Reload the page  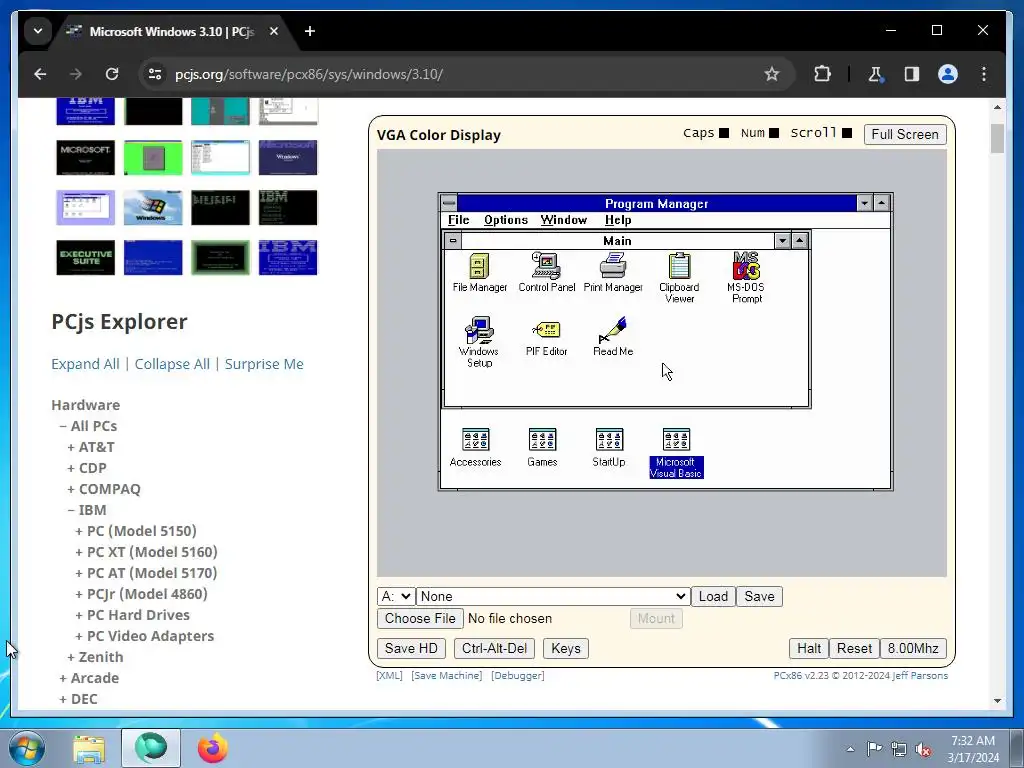tap(112, 74)
